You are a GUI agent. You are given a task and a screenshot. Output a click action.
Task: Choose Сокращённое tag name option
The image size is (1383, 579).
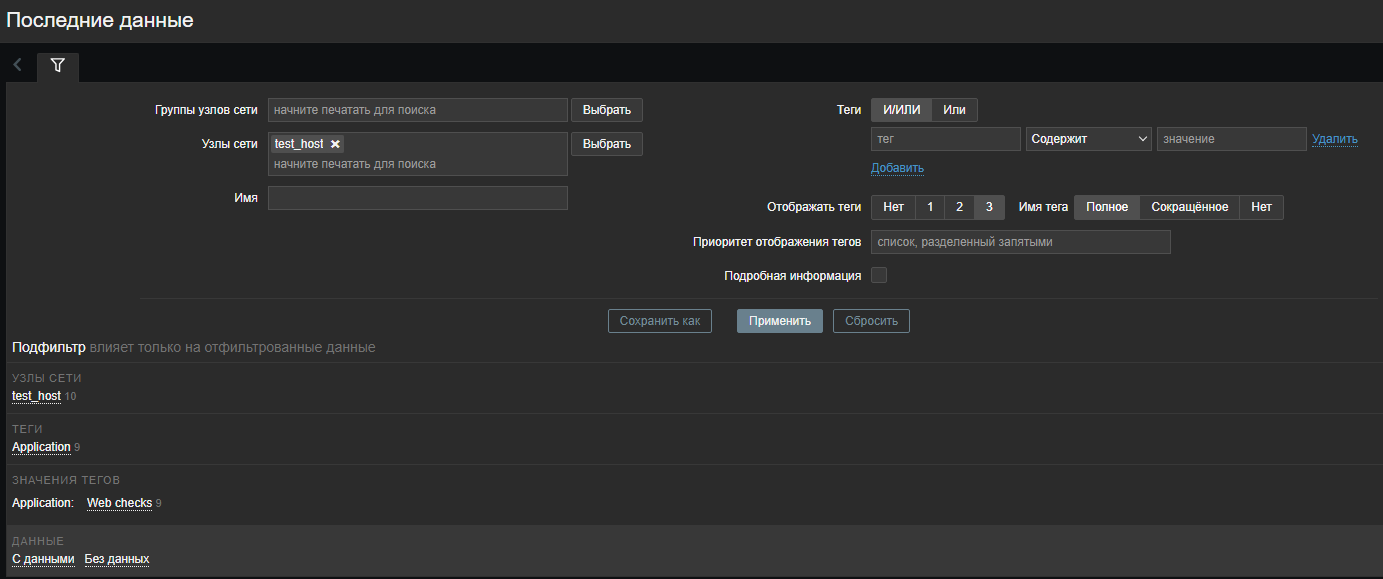tap(1189, 207)
